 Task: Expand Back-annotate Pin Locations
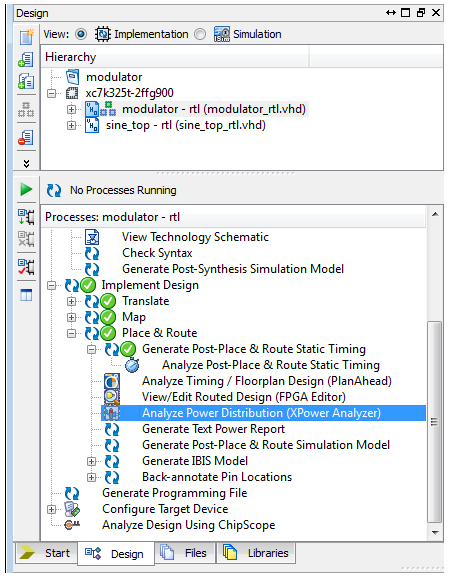pyautogui.click(x=92, y=477)
